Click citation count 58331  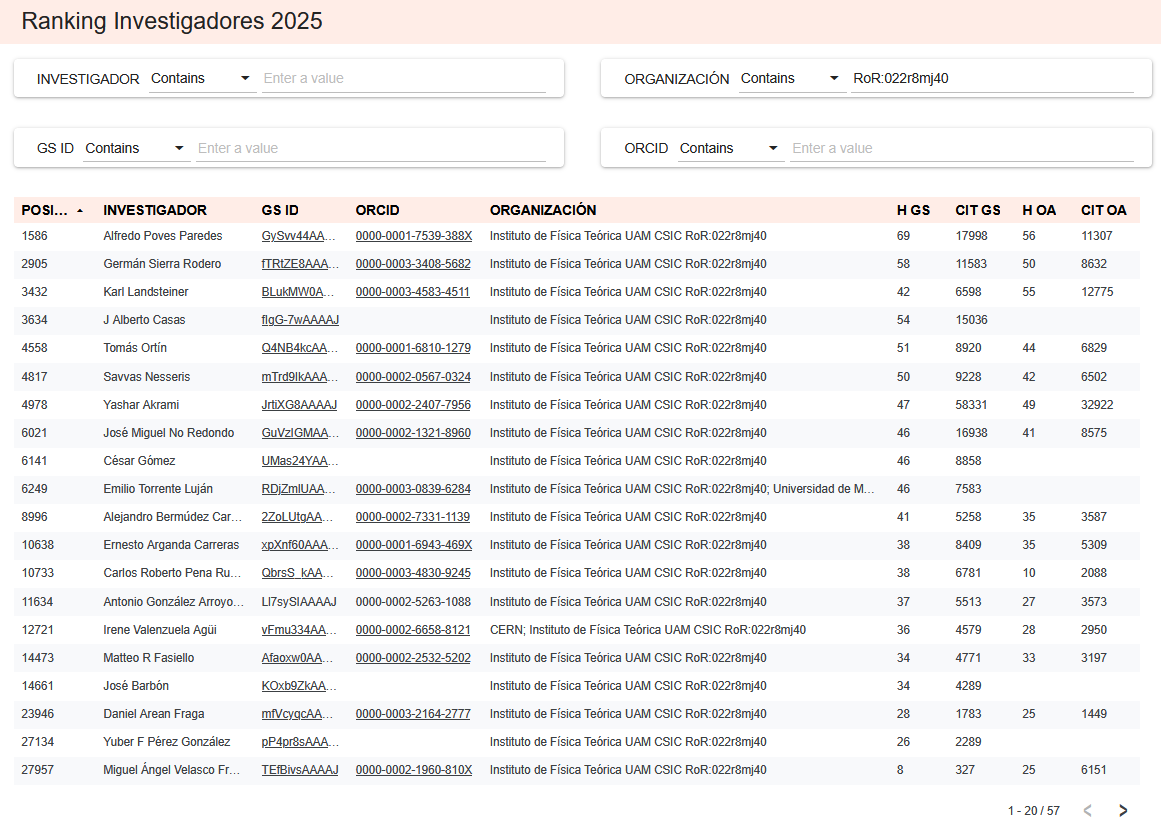click(x=971, y=405)
